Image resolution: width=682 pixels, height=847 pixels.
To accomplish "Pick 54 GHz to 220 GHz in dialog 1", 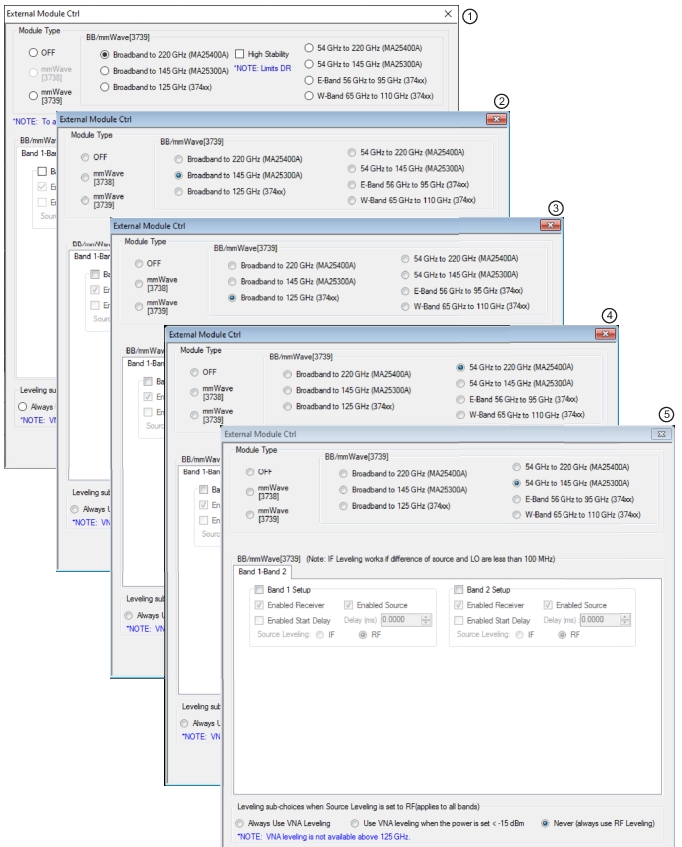I will click(309, 48).
